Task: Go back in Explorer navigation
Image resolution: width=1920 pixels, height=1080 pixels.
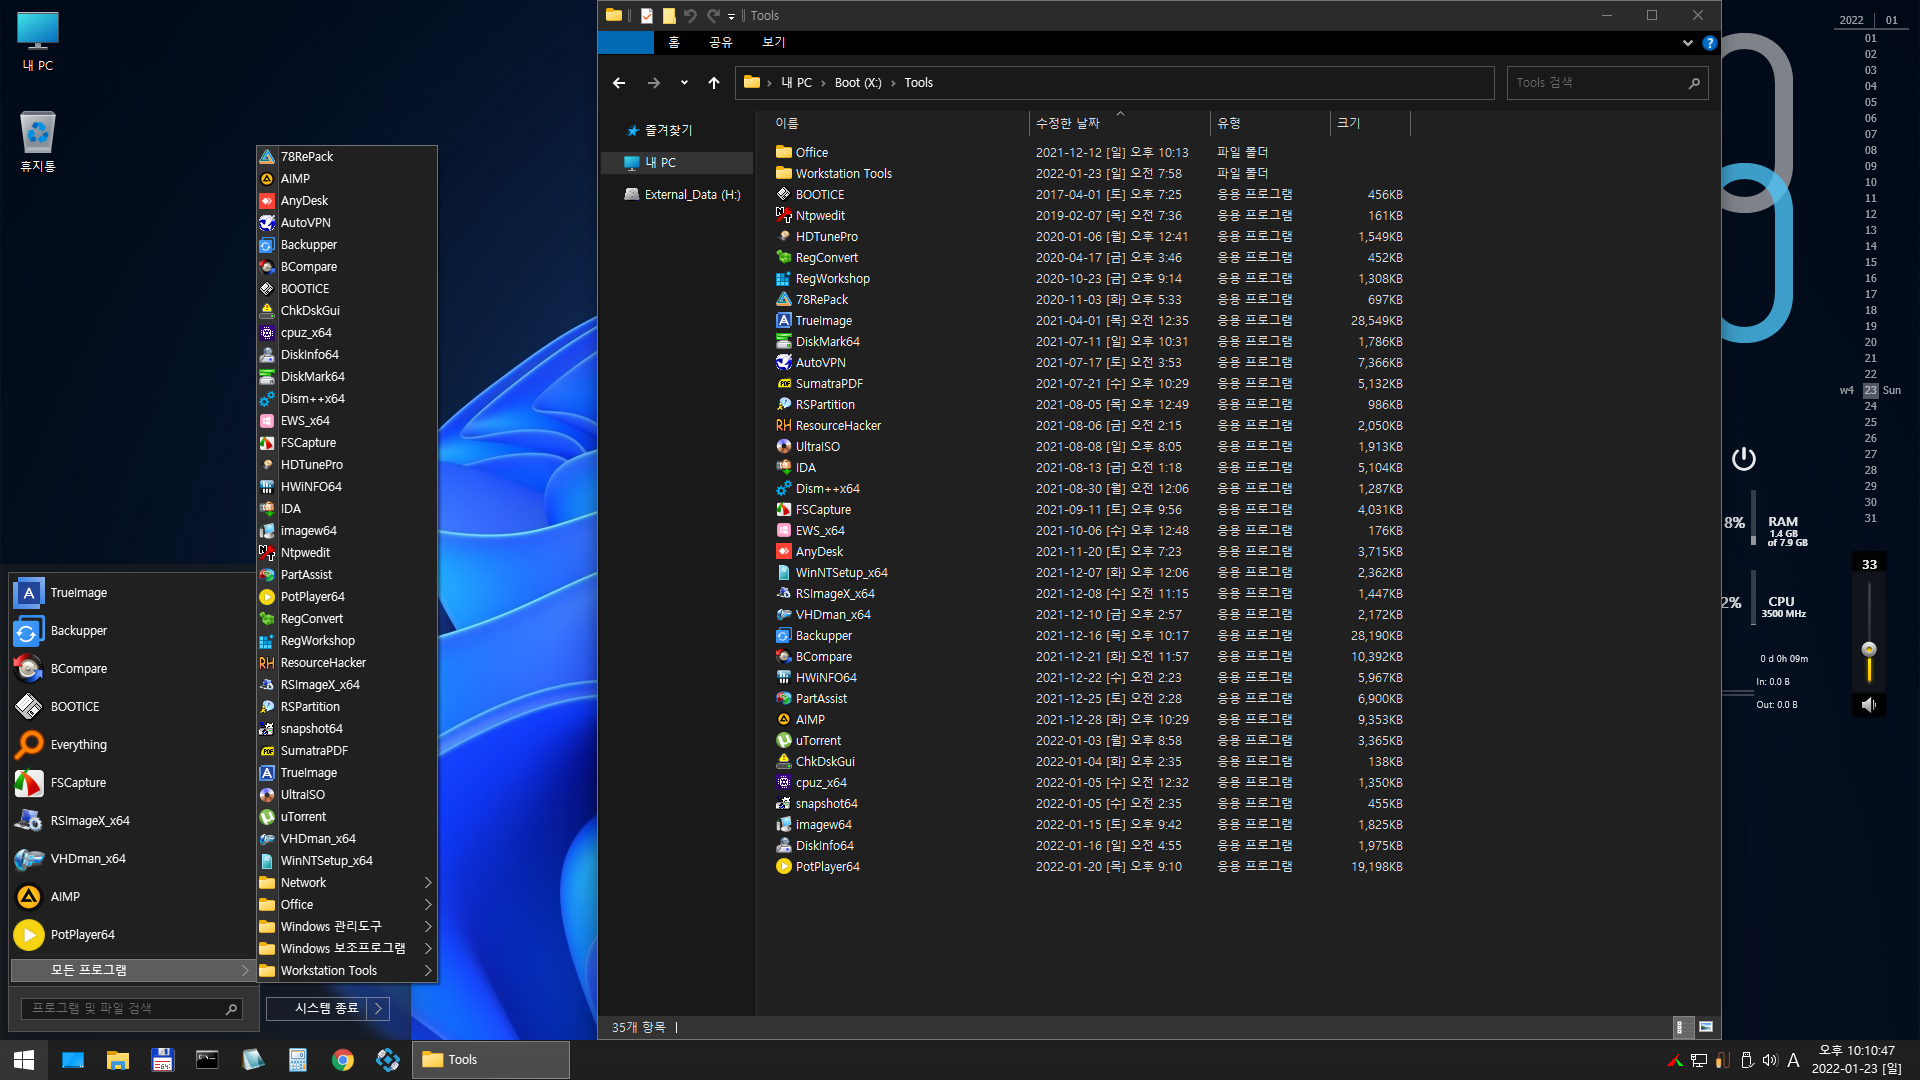Action: pos(619,83)
